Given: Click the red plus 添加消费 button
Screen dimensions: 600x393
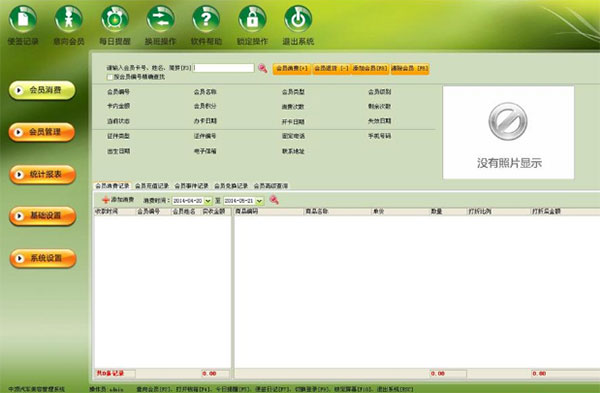Looking at the screenshot, I should (118, 200).
